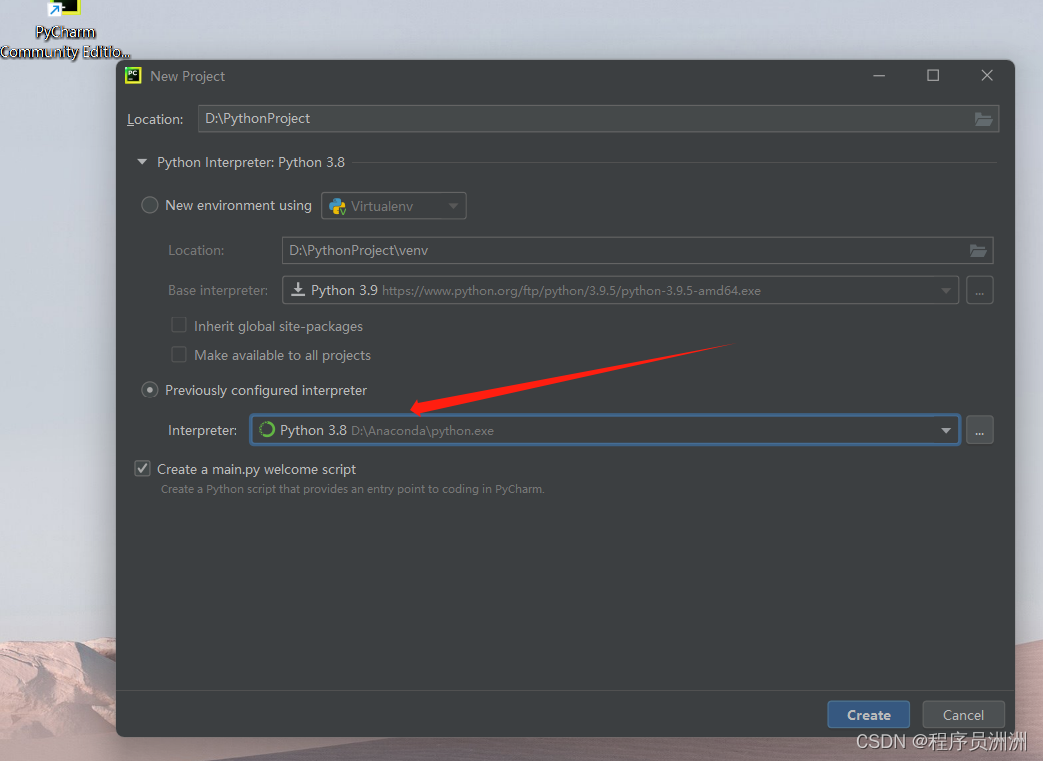Click the ellipsis button beside Interpreter
1043x761 pixels.
979,430
